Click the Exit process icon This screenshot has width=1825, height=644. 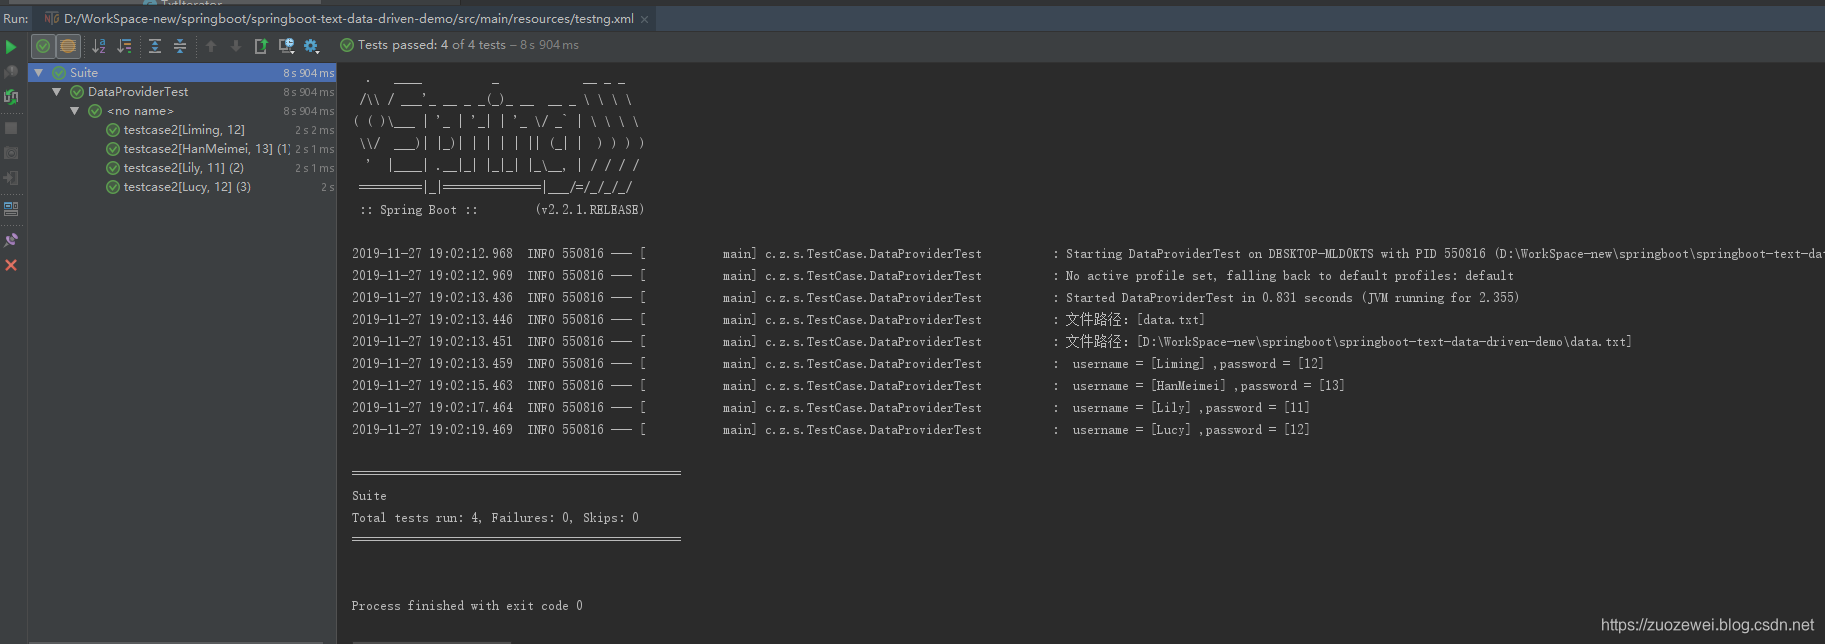11,178
